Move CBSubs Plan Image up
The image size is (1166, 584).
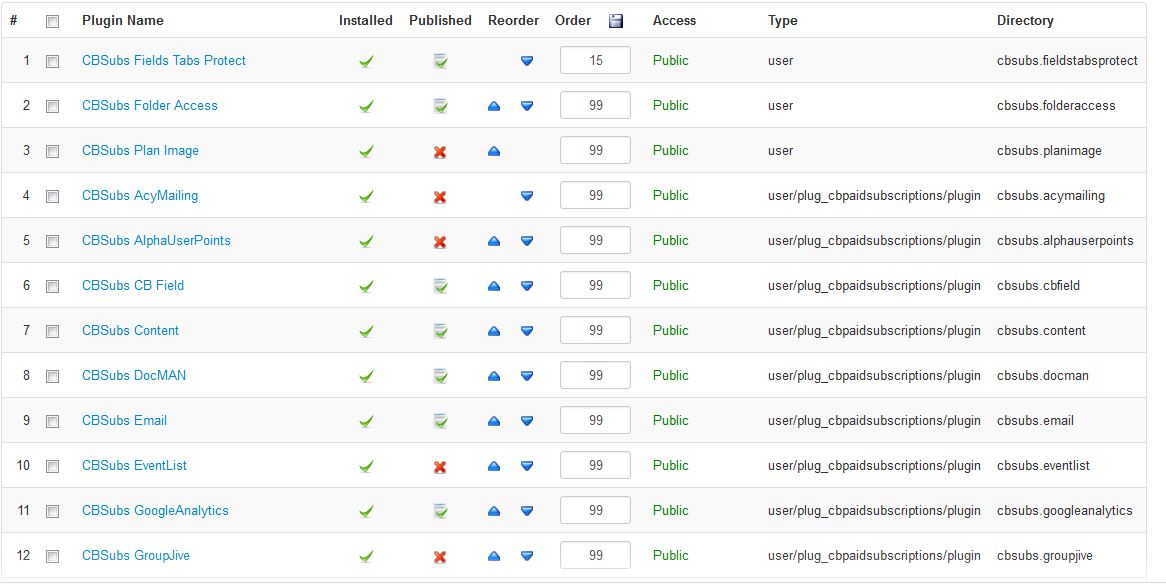494,151
